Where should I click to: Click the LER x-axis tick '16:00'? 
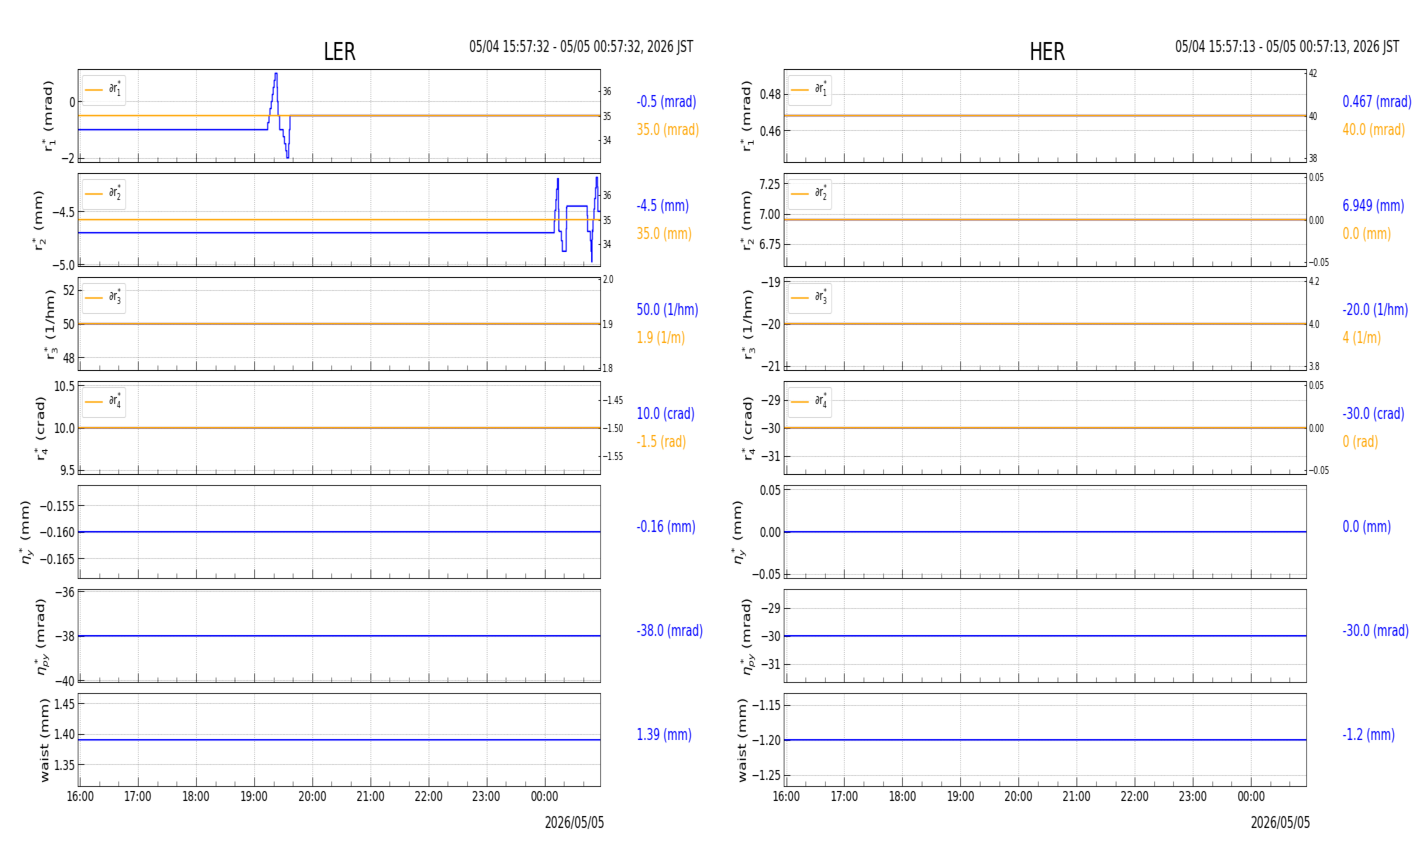(80, 797)
